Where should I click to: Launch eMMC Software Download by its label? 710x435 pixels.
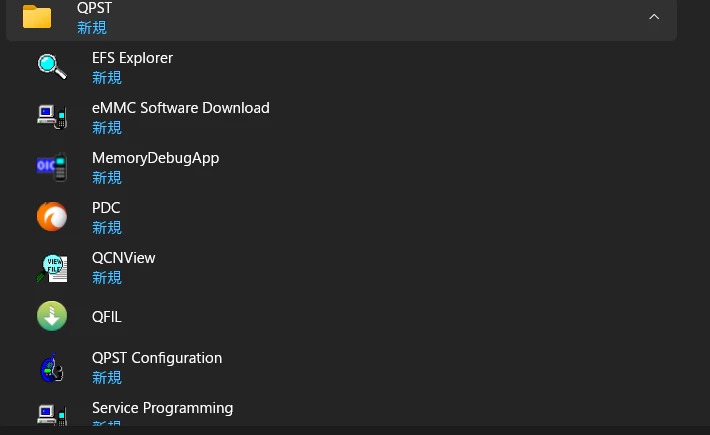click(x=181, y=108)
